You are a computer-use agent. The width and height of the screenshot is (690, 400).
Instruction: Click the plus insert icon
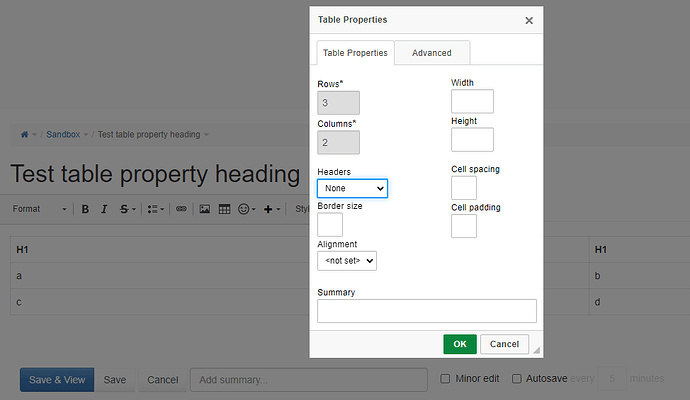(x=268, y=209)
